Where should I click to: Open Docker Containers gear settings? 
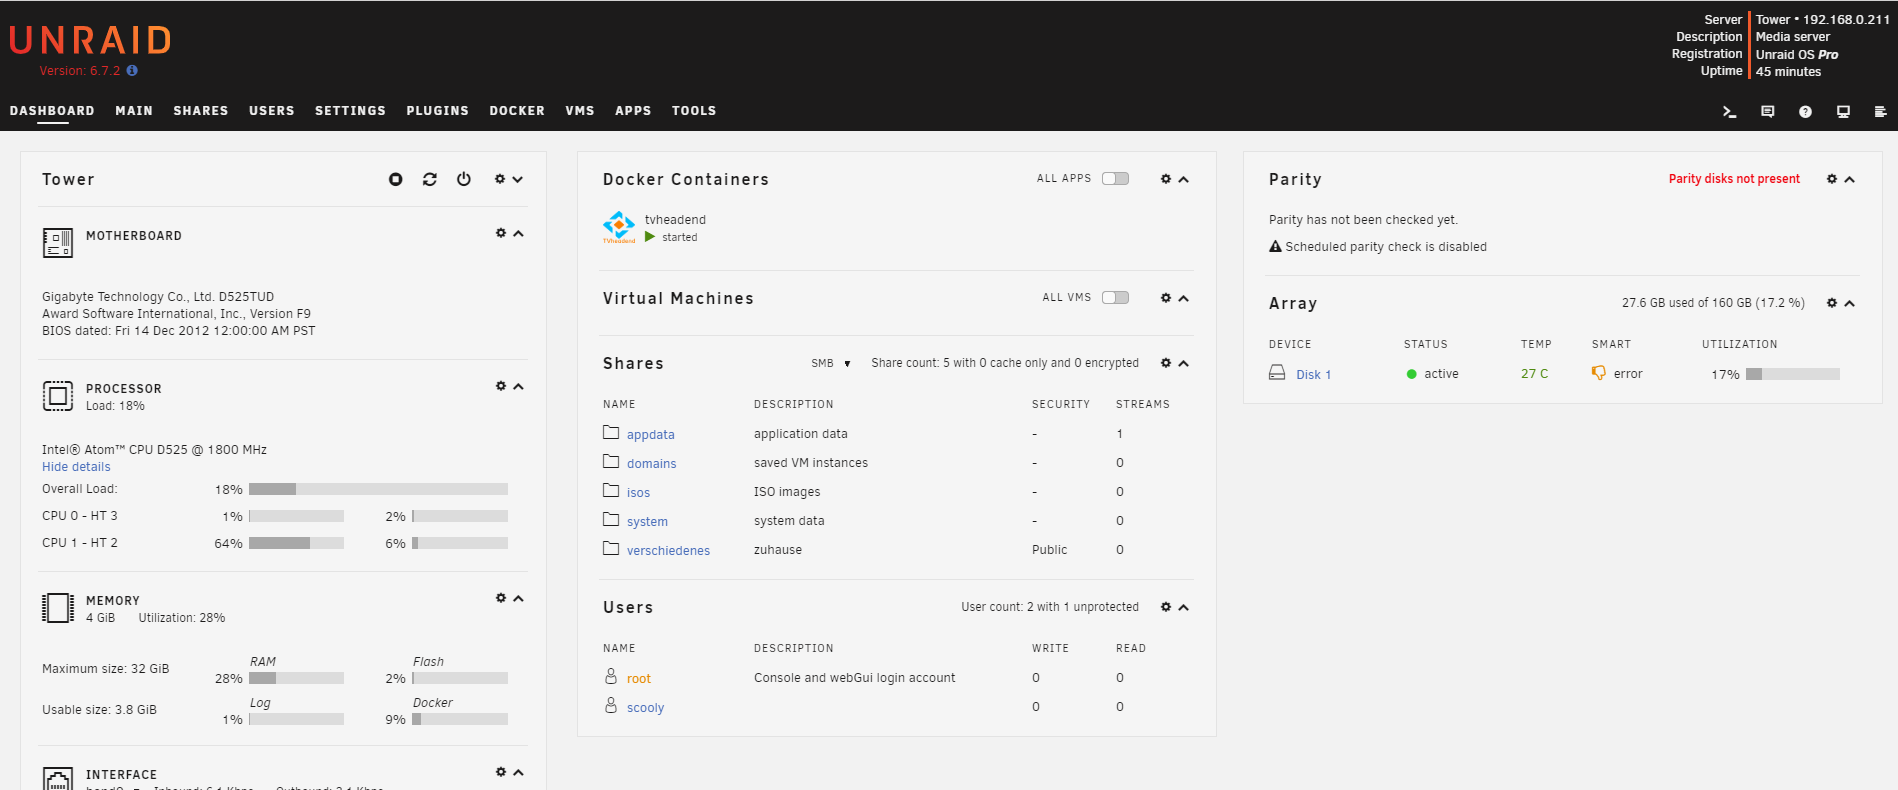pyautogui.click(x=1166, y=179)
